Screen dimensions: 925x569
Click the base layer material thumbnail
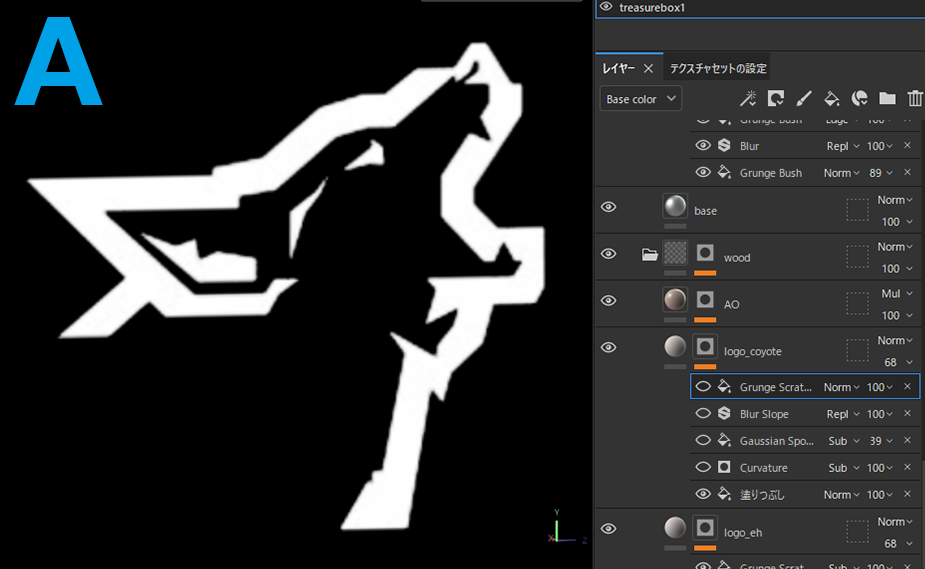pyautogui.click(x=675, y=207)
